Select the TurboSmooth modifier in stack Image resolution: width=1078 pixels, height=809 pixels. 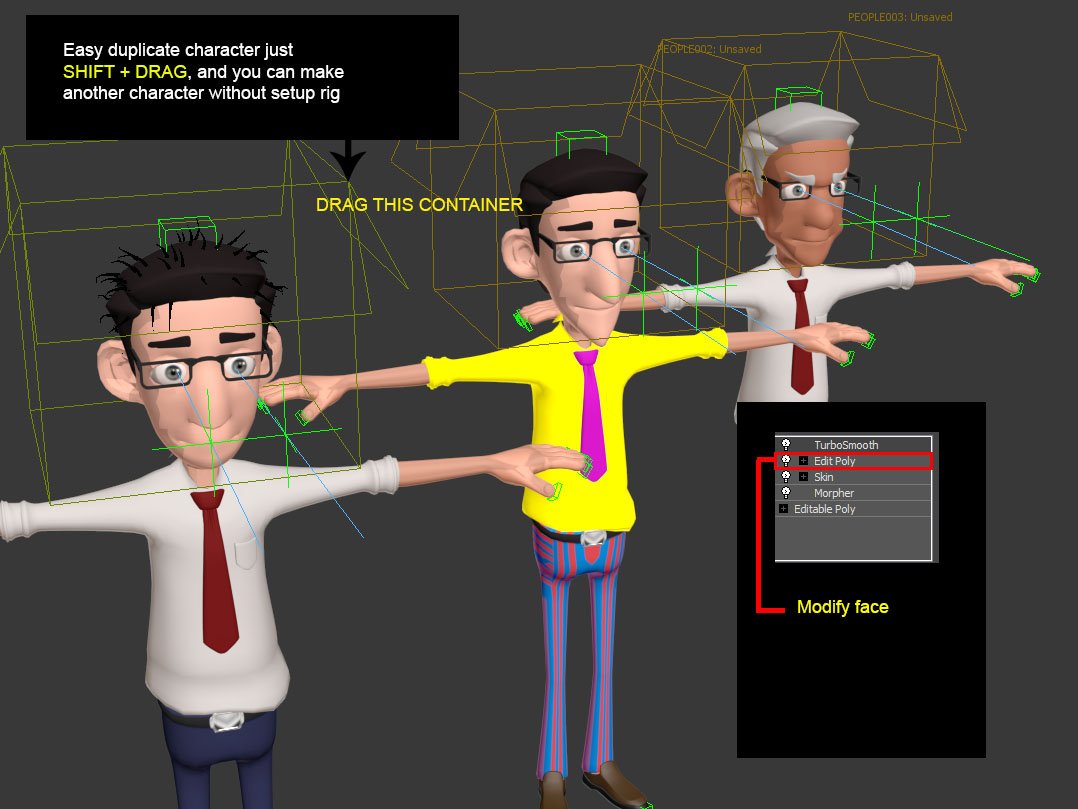point(845,445)
